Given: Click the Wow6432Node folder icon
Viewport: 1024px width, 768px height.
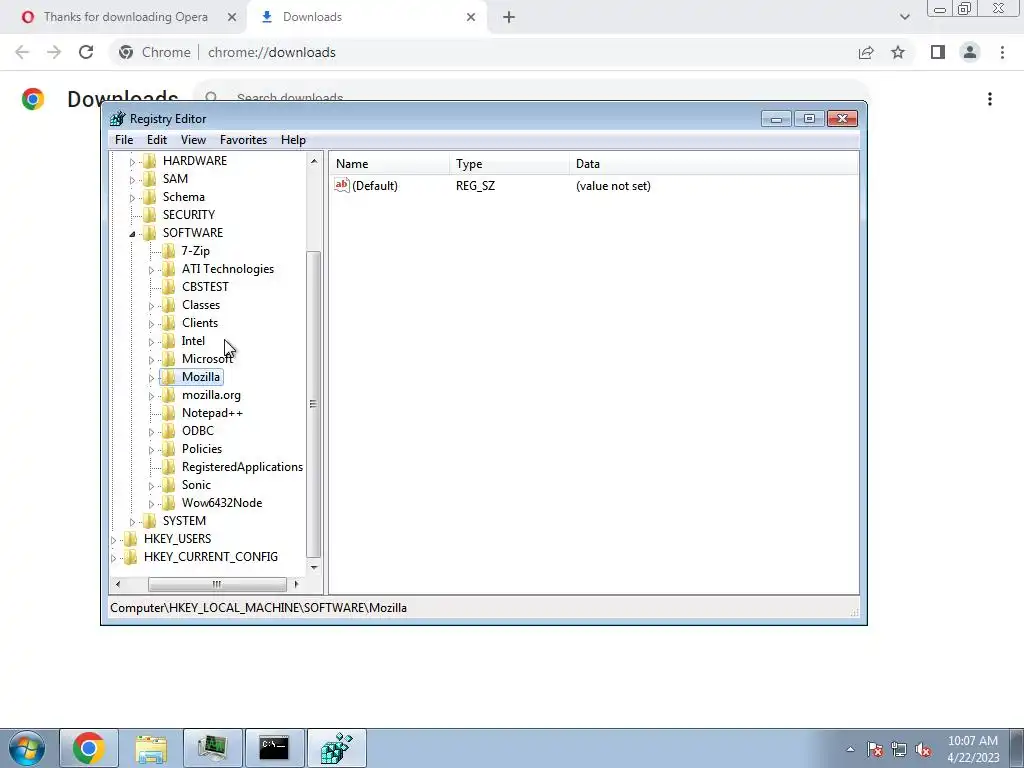Looking at the screenshot, I should [x=168, y=503].
